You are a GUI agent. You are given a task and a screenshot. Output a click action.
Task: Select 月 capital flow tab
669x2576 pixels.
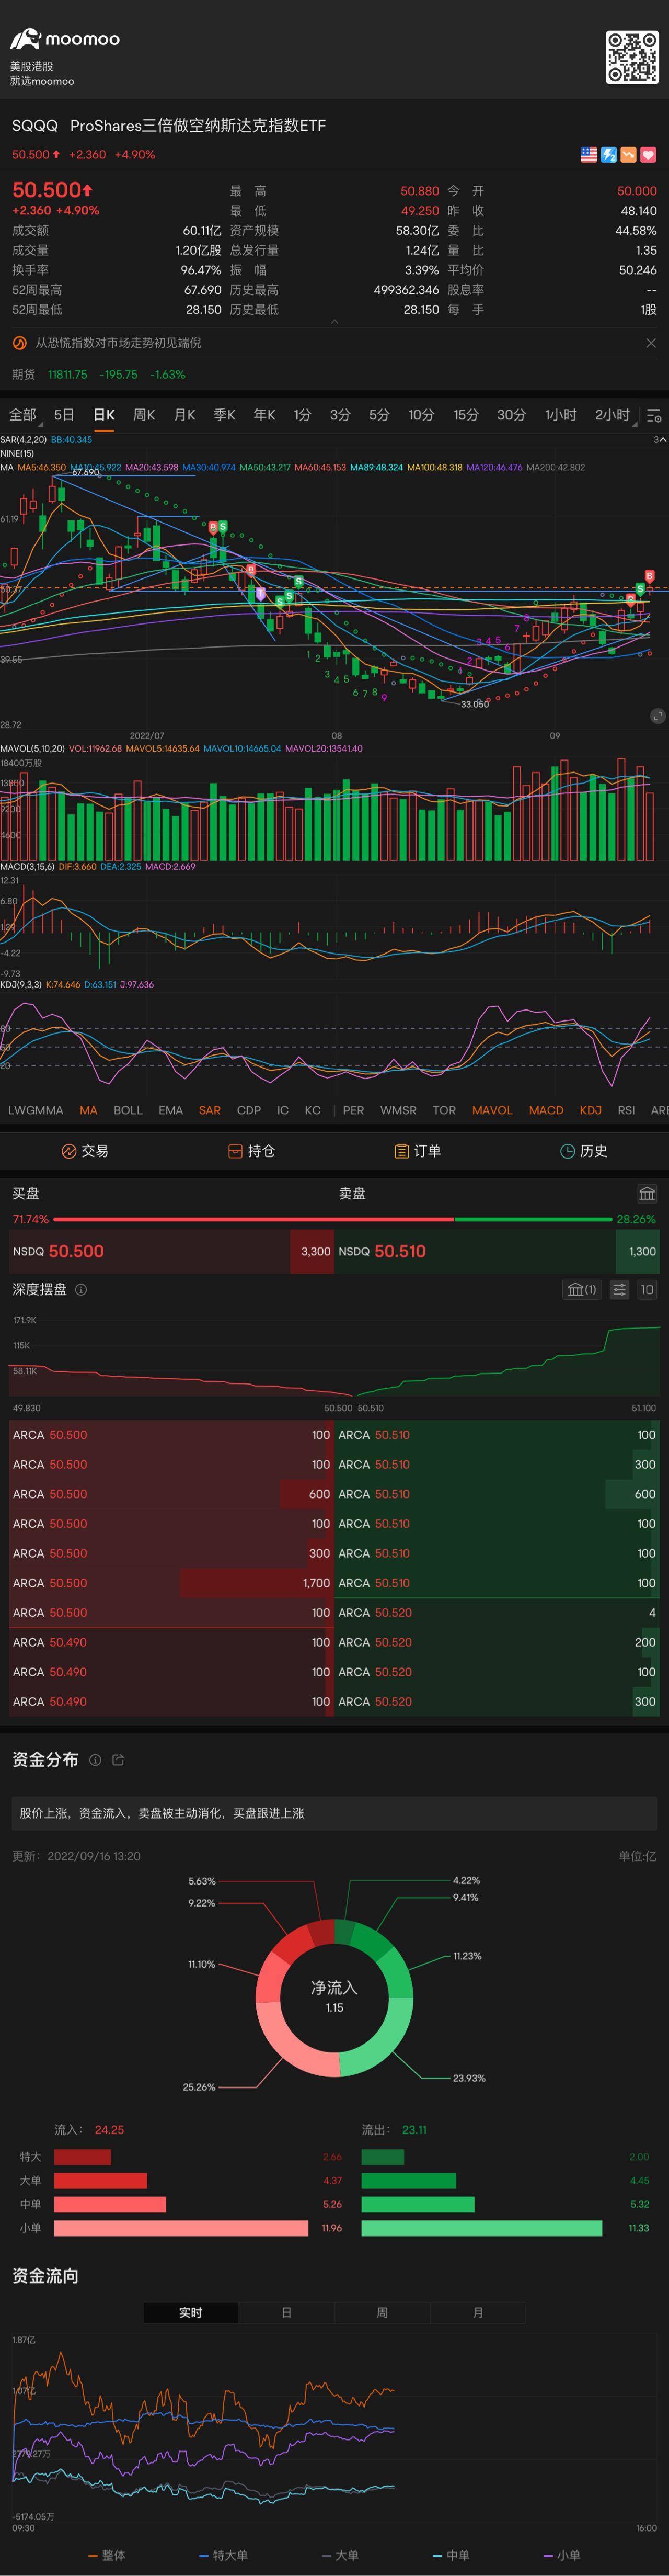tap(478, 2313)
